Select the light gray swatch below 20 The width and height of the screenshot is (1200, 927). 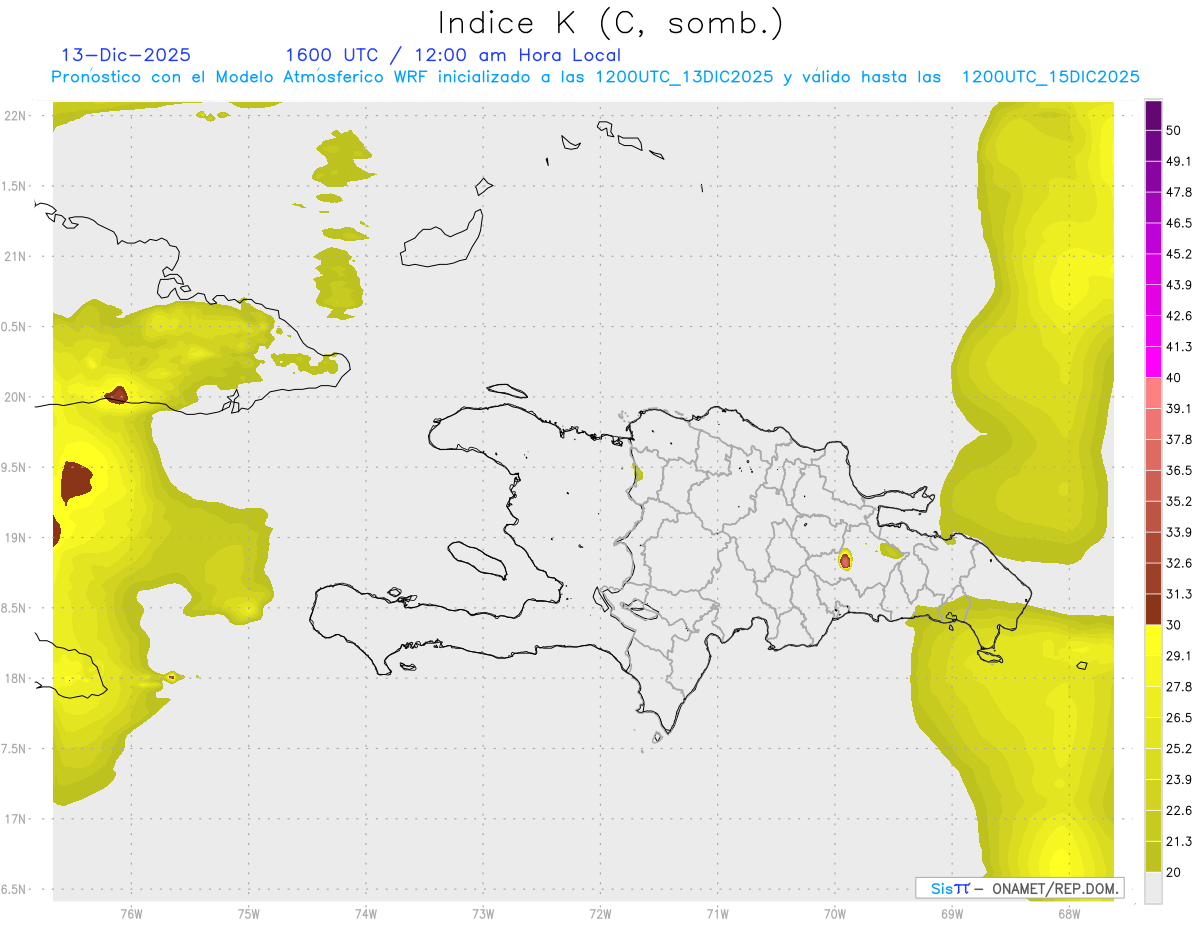1153,887
